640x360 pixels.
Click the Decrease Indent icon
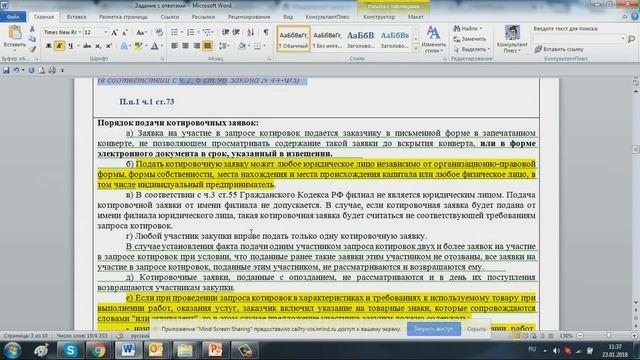(x=225, y=32)
